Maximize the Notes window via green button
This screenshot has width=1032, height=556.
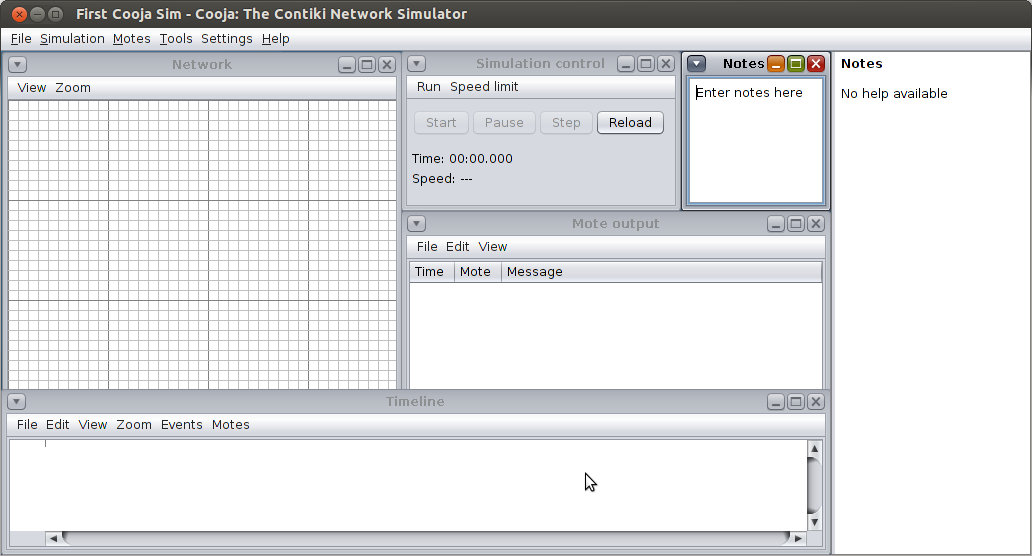(x=796, y=63)
